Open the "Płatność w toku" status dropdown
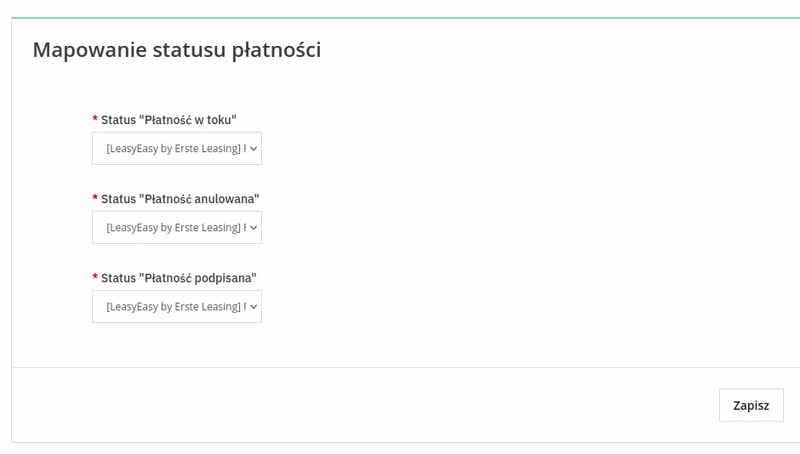The height and width of the screenshot is (454, 800). 176,148
